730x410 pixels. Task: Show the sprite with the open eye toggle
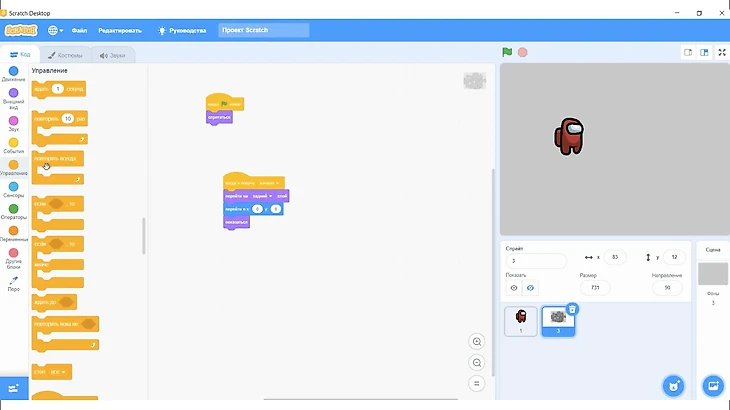514,288
